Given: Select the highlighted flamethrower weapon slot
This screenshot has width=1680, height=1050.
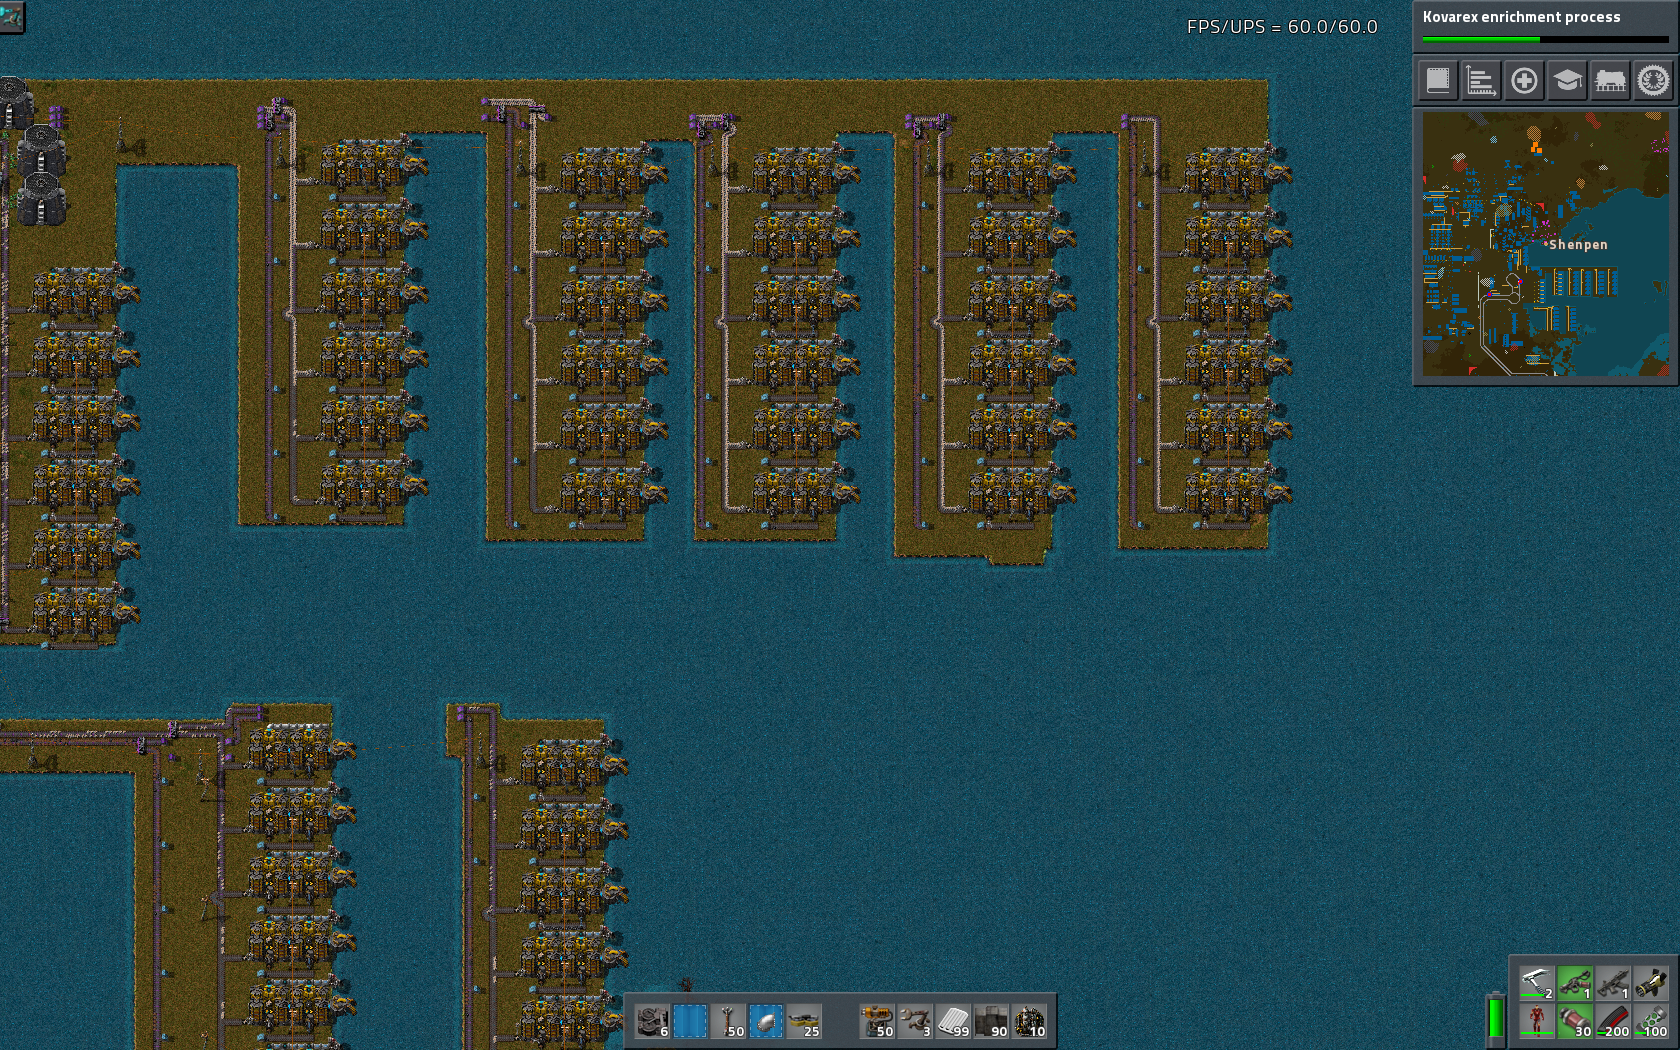Looking at the screenshot, I should click(x=1575, y=983).
